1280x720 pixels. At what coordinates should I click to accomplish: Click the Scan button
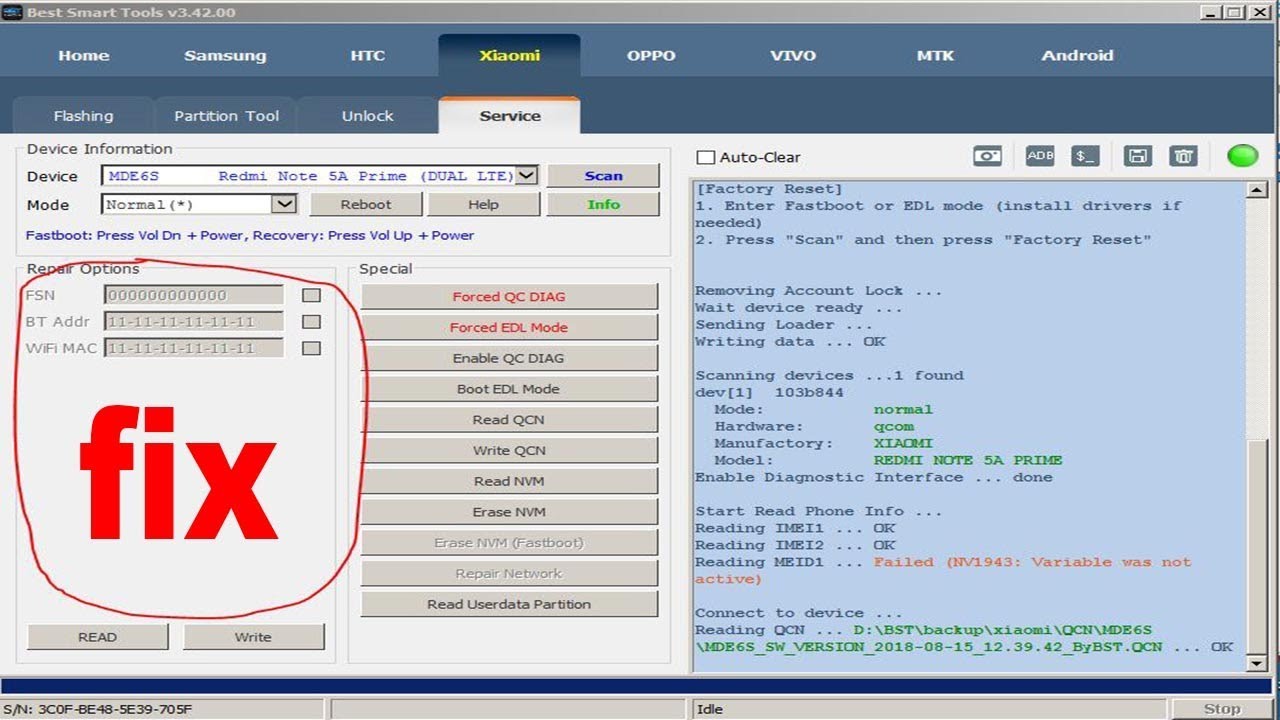pyautogui.click(x=603, y=175)
